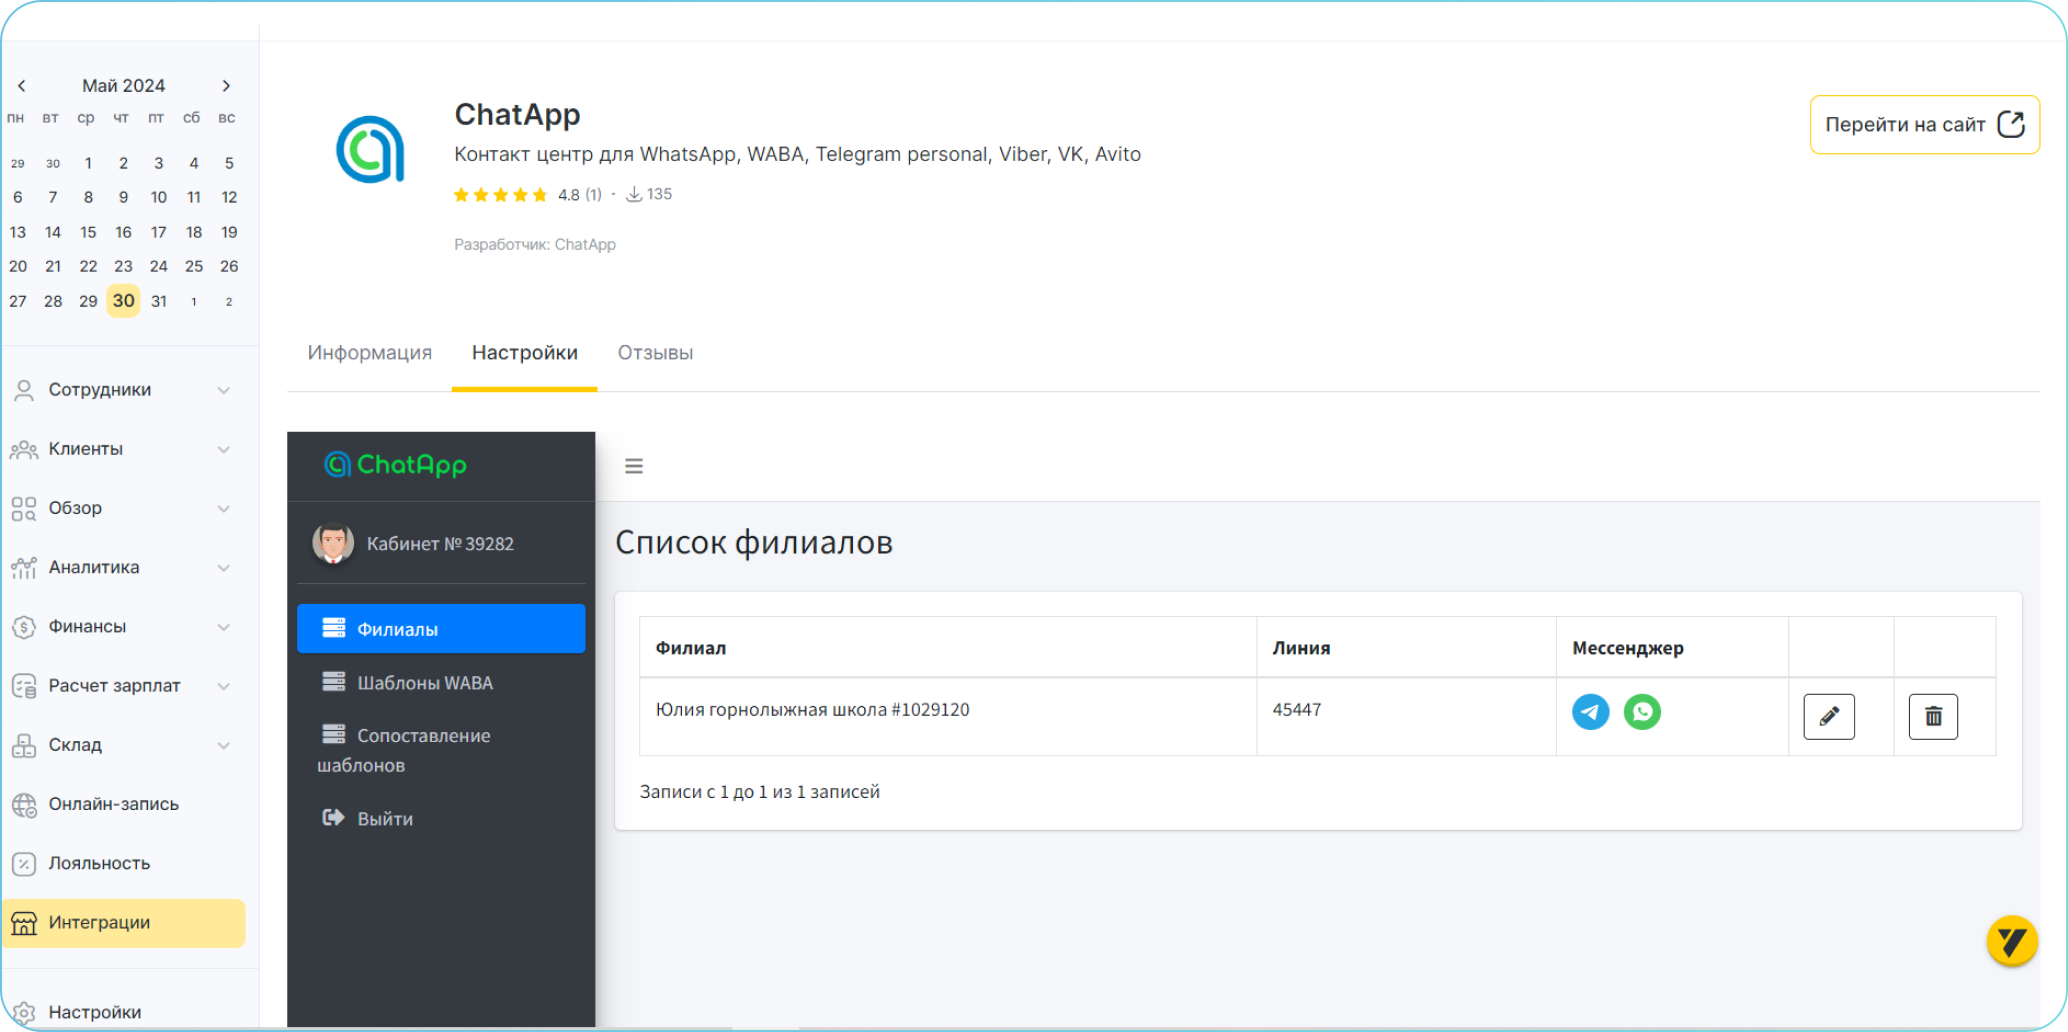The width and height of the screenshot is (2068, 1032).
Task: Delete the branch with trash icon
Action: click(1932, 716)
